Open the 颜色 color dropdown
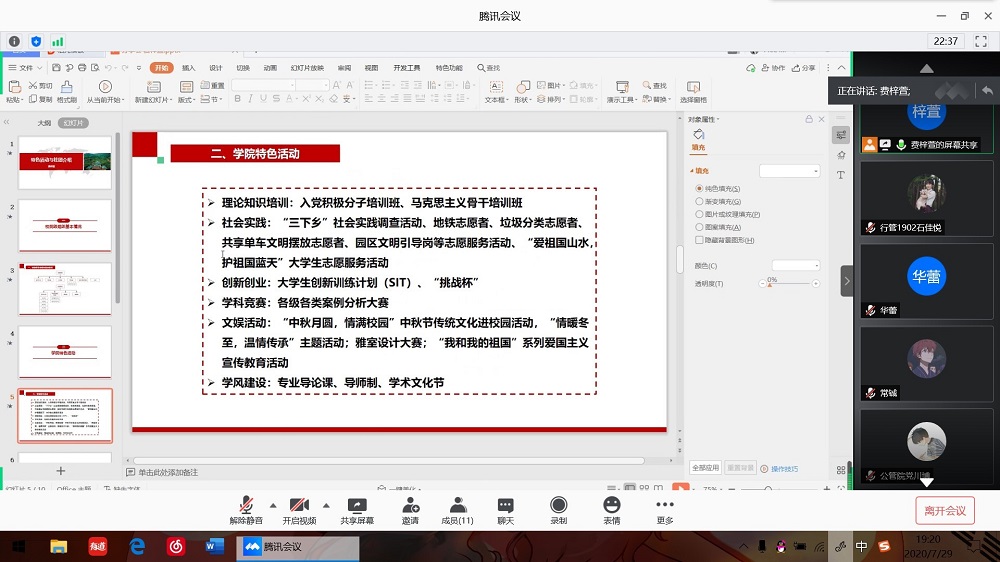Screen dimensions: 1000x562 click(795, 266)
